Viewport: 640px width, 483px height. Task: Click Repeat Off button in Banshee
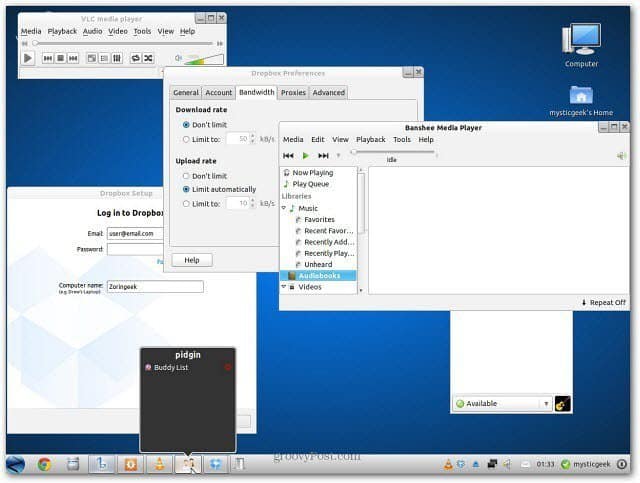tap(603, 303)
